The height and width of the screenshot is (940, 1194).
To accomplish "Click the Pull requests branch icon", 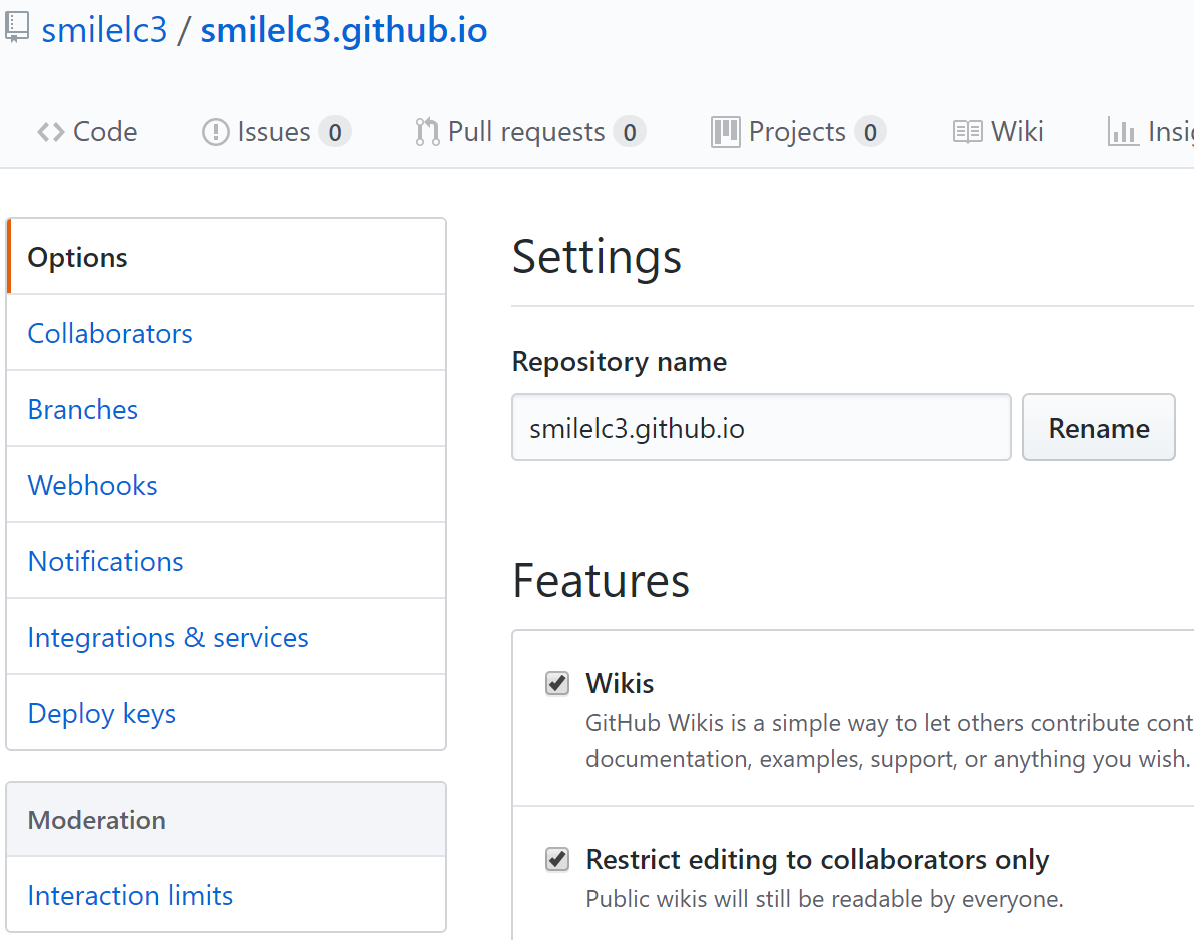I will click(426, 132).
